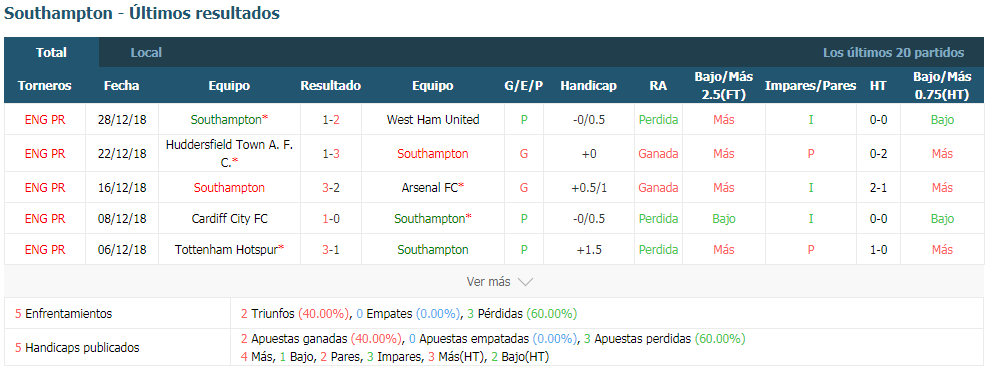Switch to the Local tab
The width and height of the screenshot is (985, 369).
point(146,53)
